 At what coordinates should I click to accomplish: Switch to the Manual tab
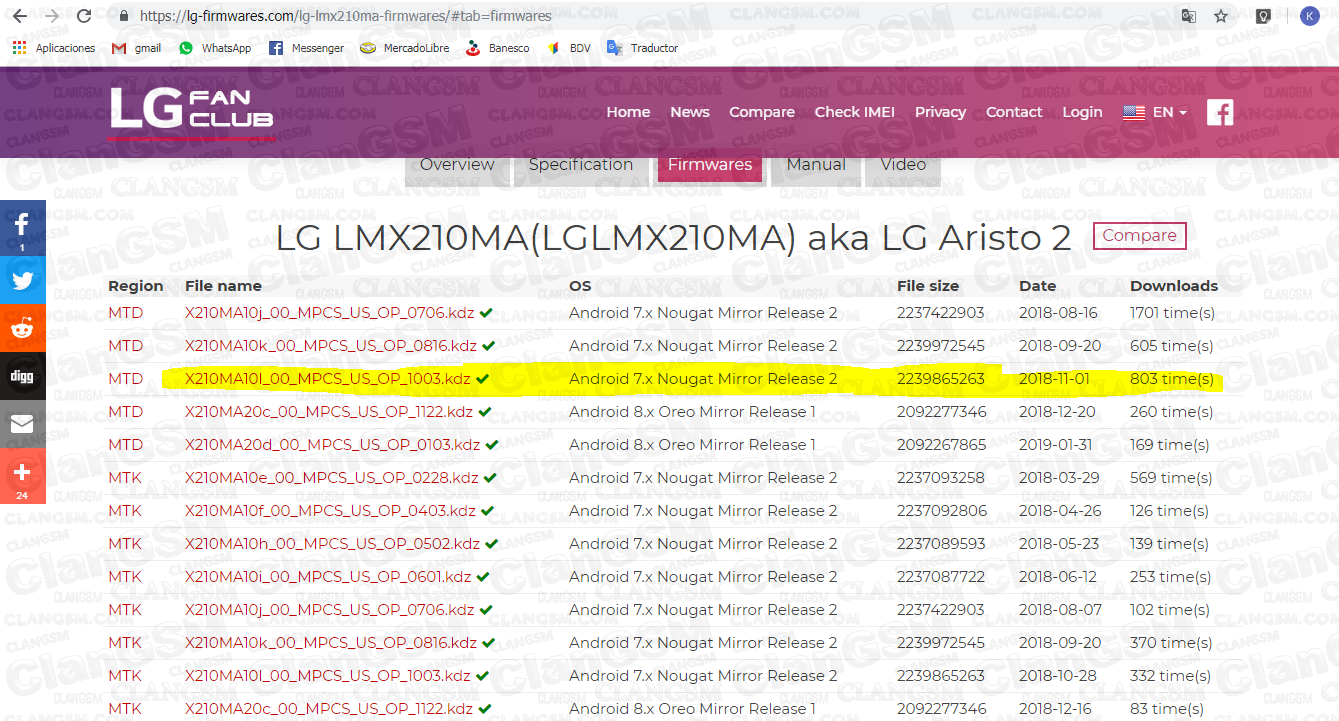pos(816,166)
